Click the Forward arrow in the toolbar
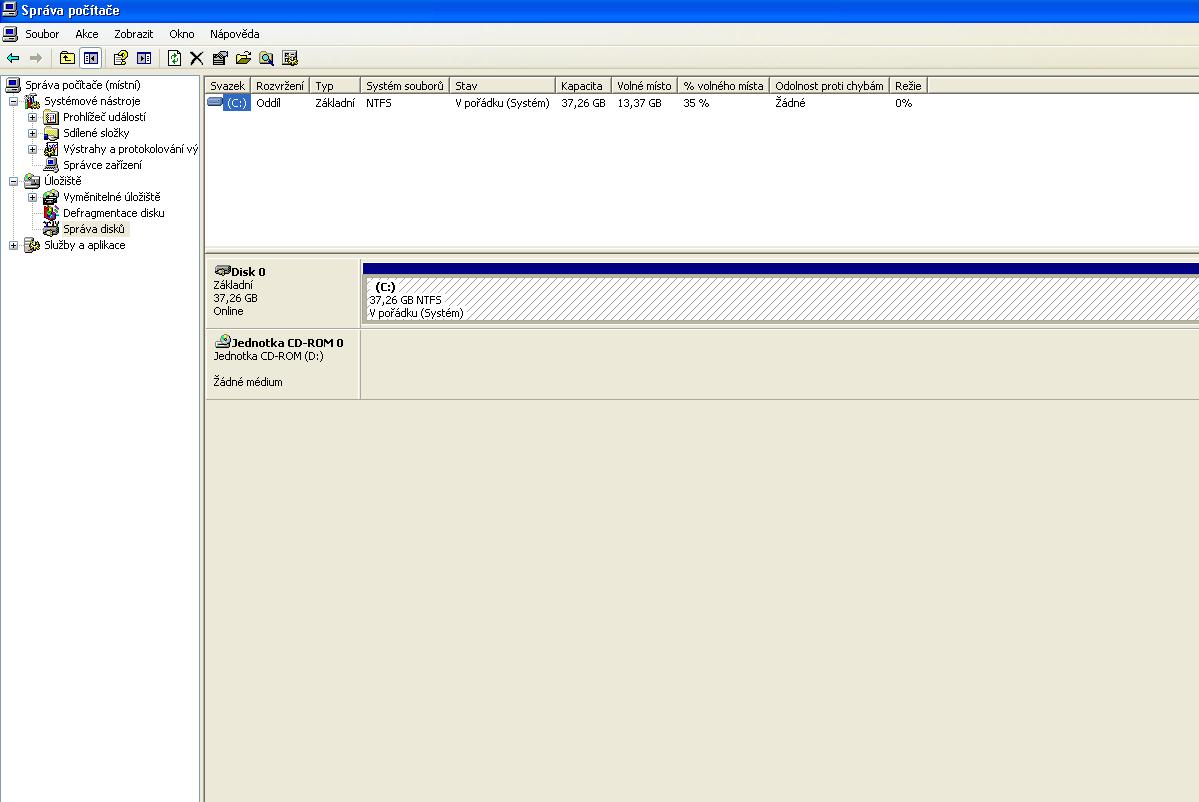 tap(35, 58)
